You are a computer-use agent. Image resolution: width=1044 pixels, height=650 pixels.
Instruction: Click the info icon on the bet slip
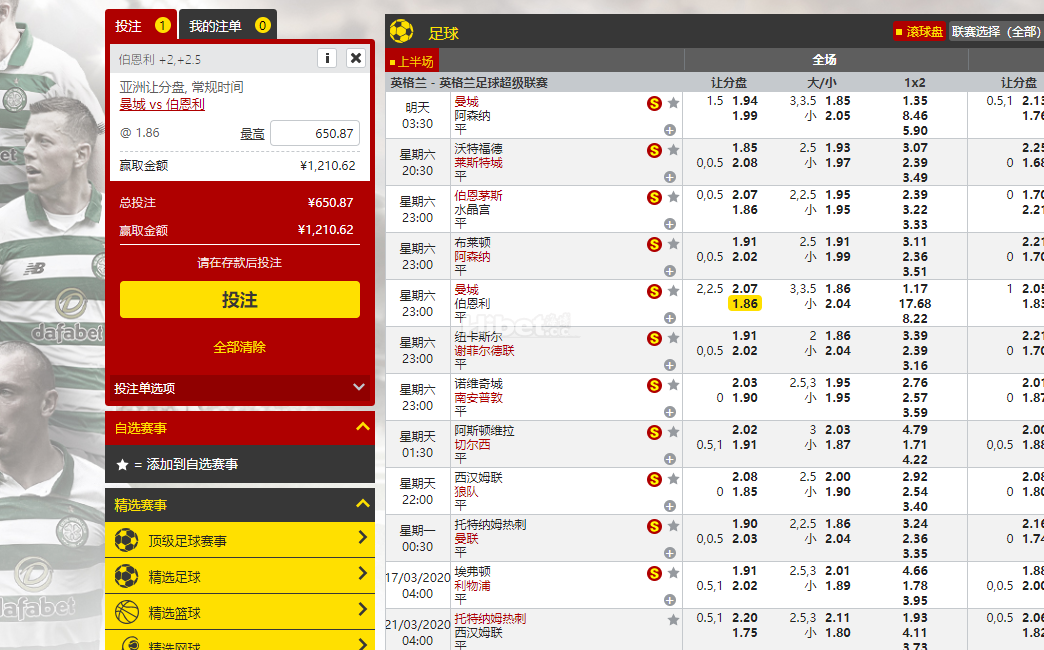(x=327, y=58)
